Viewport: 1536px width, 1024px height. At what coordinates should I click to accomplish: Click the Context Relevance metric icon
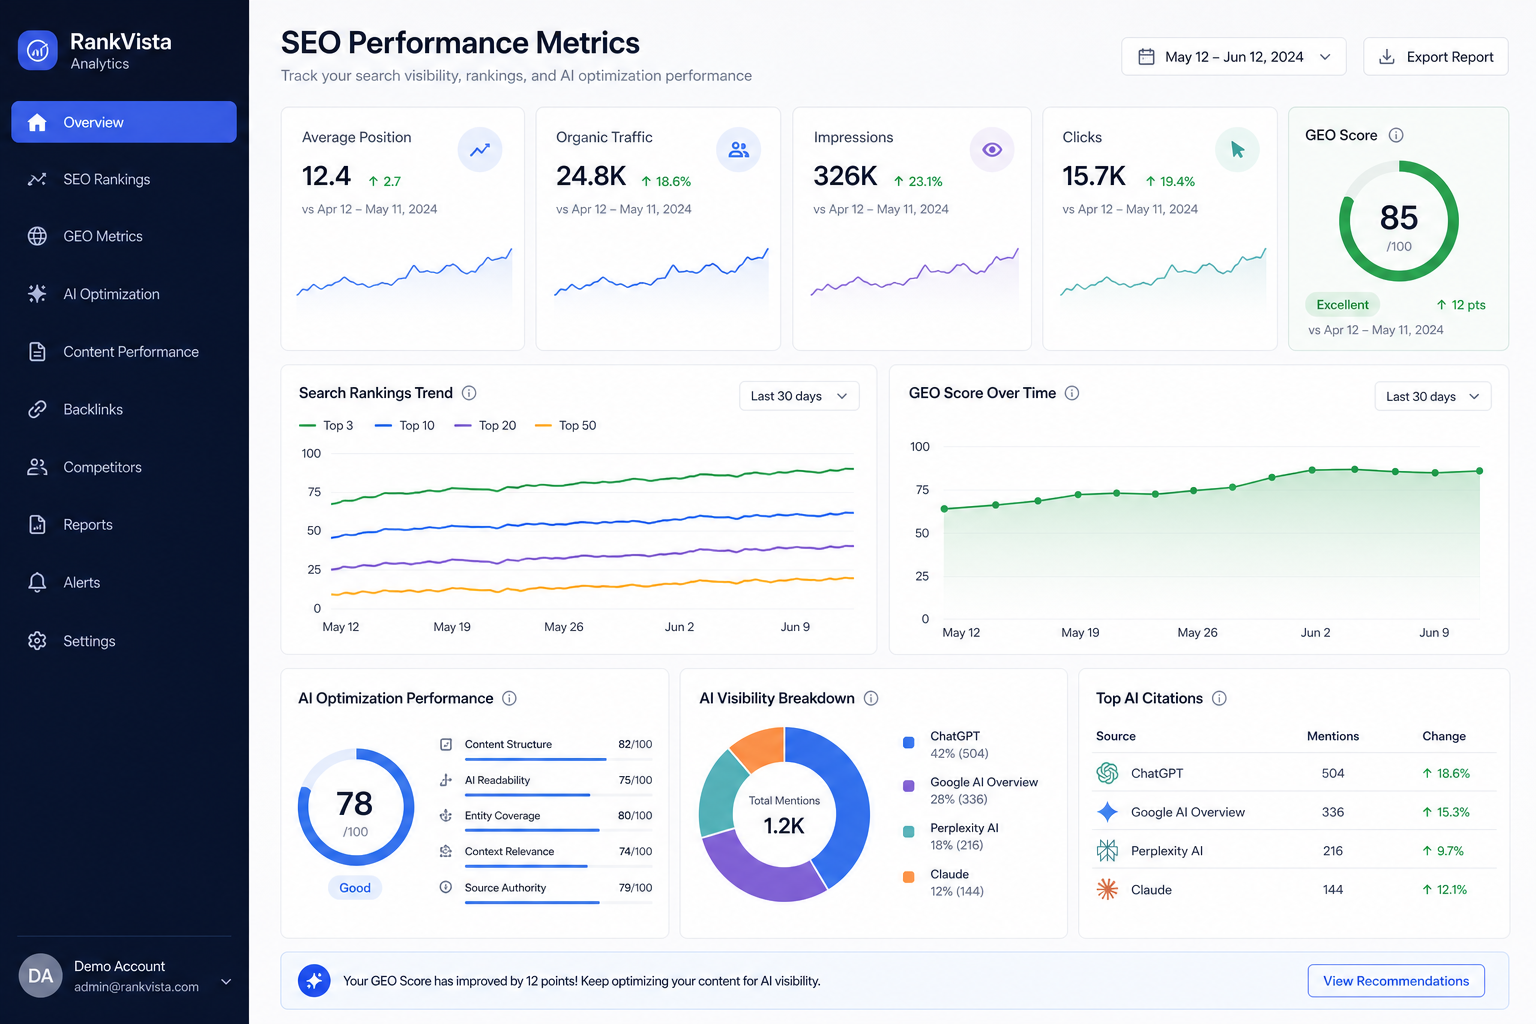446,851
